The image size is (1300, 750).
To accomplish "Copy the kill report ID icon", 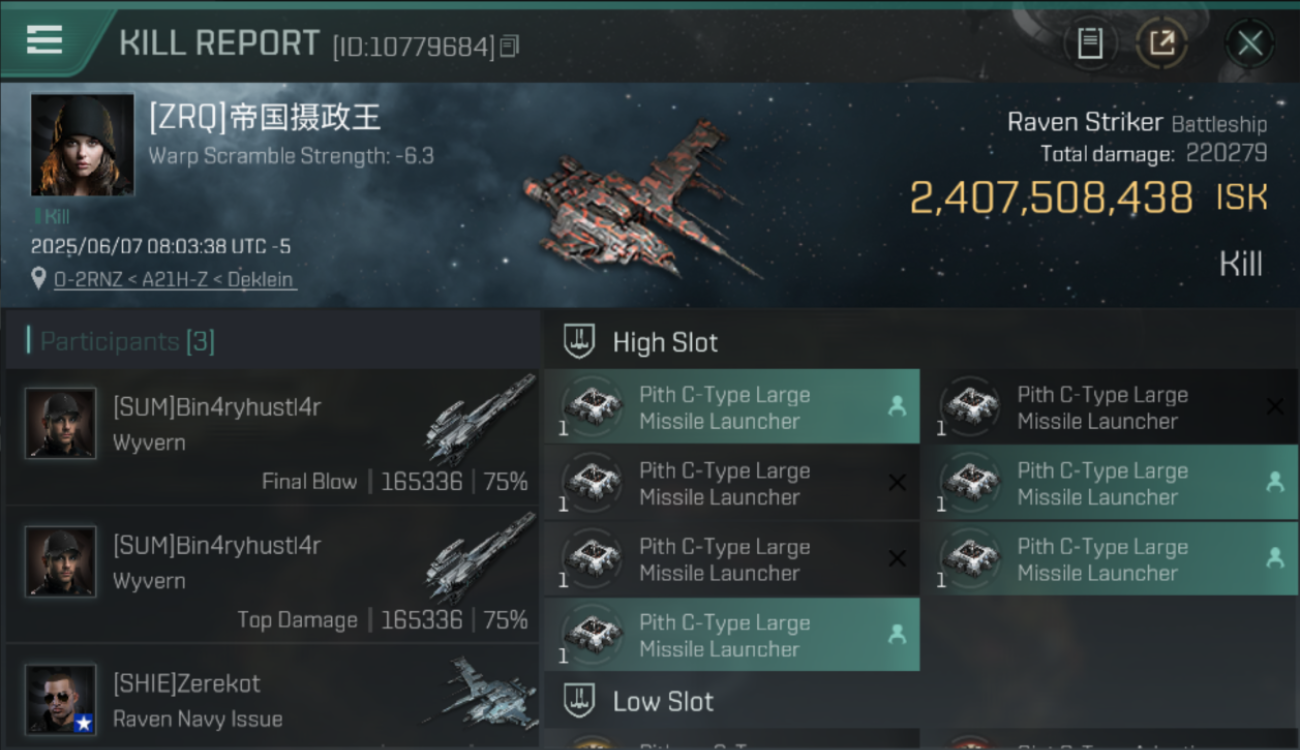I will click(510, 46).
